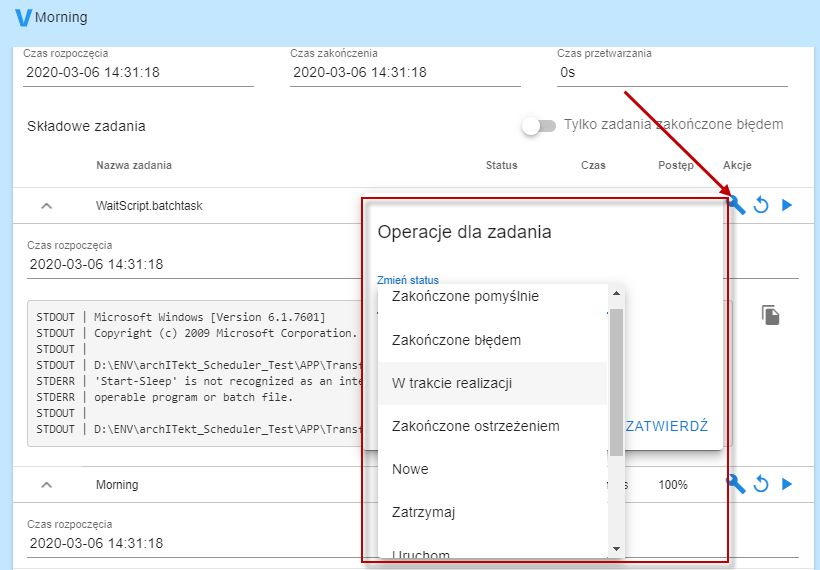The width and height of the screenshot is (820, 570).
Task: Click the Status column header
Action: pos(502,165)
